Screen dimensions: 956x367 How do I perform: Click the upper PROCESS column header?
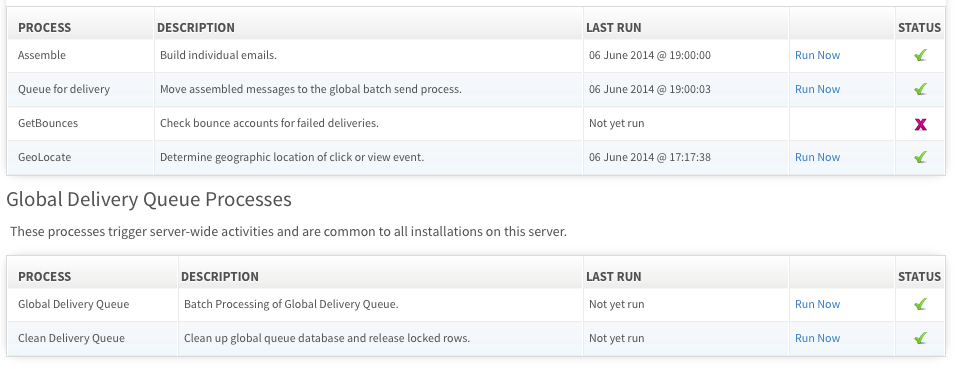coord(45,28)
